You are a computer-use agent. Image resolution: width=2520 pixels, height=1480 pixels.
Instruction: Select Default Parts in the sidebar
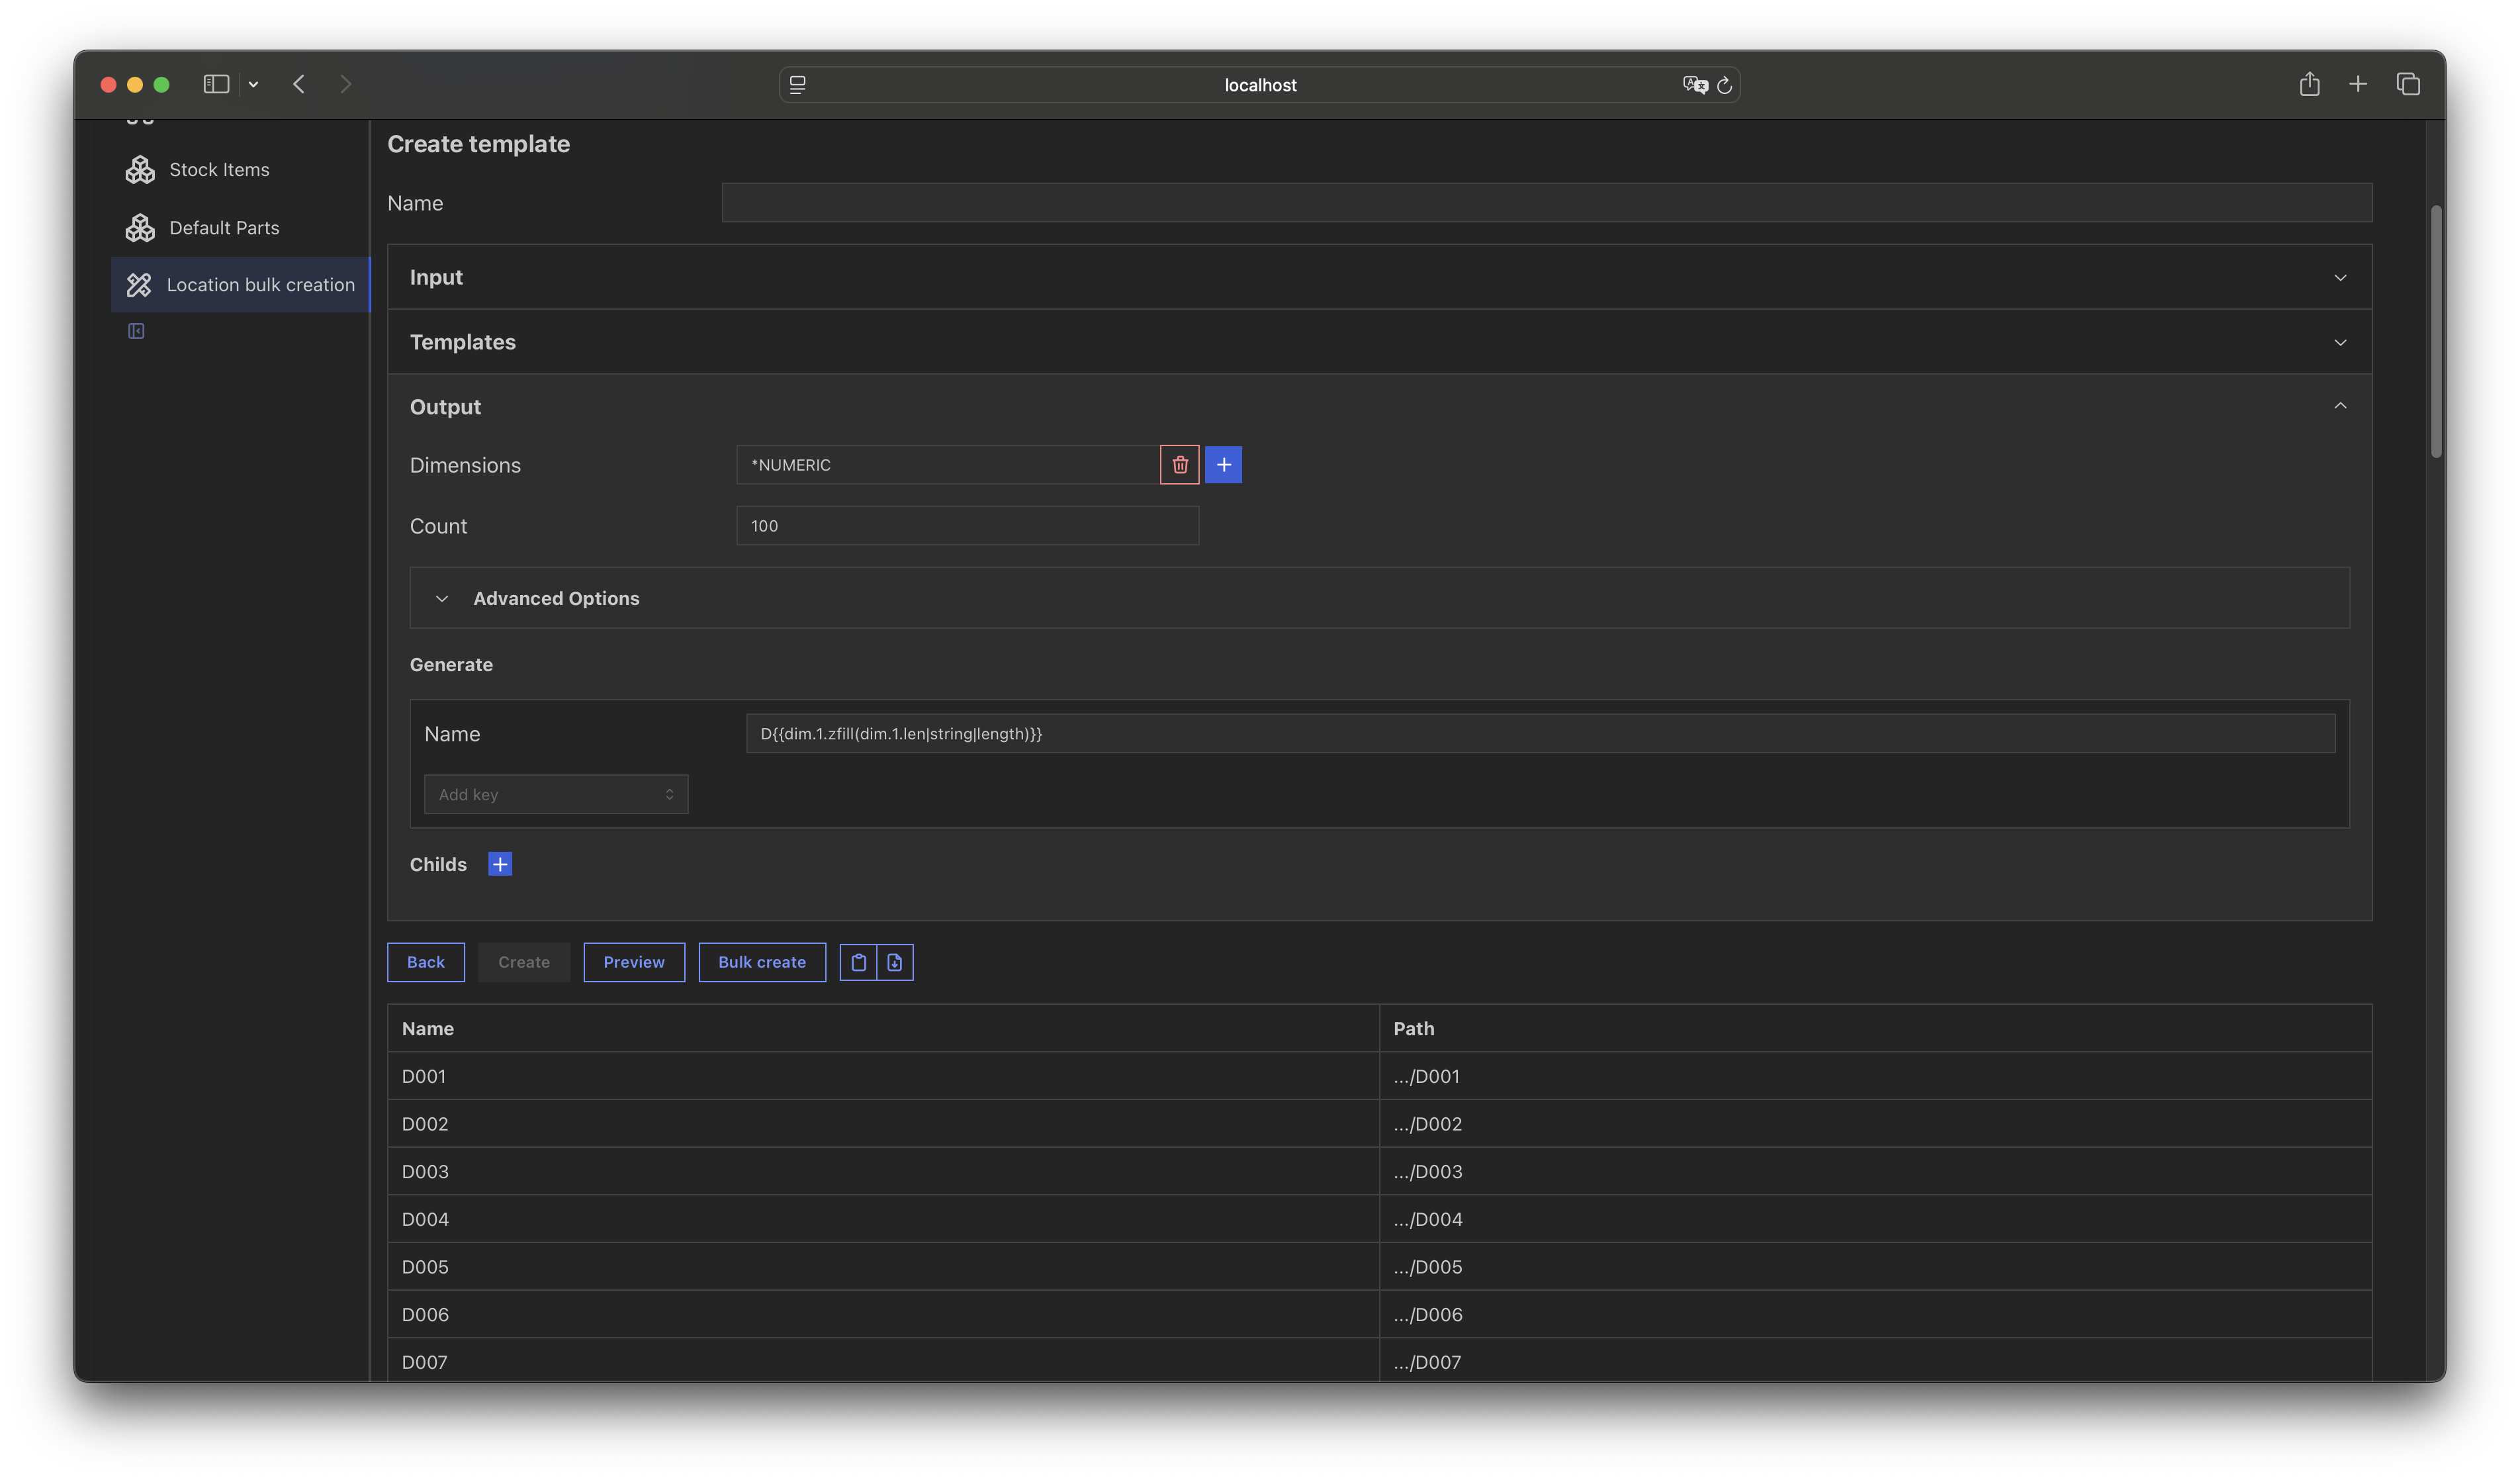tap(224, 228)
